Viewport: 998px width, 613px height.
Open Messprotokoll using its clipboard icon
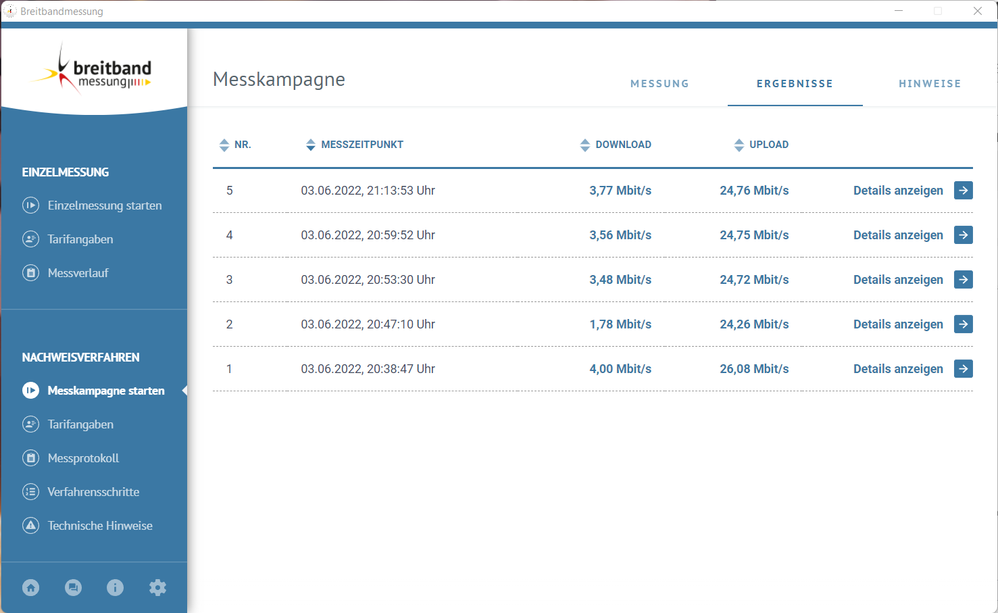(31, 457)
